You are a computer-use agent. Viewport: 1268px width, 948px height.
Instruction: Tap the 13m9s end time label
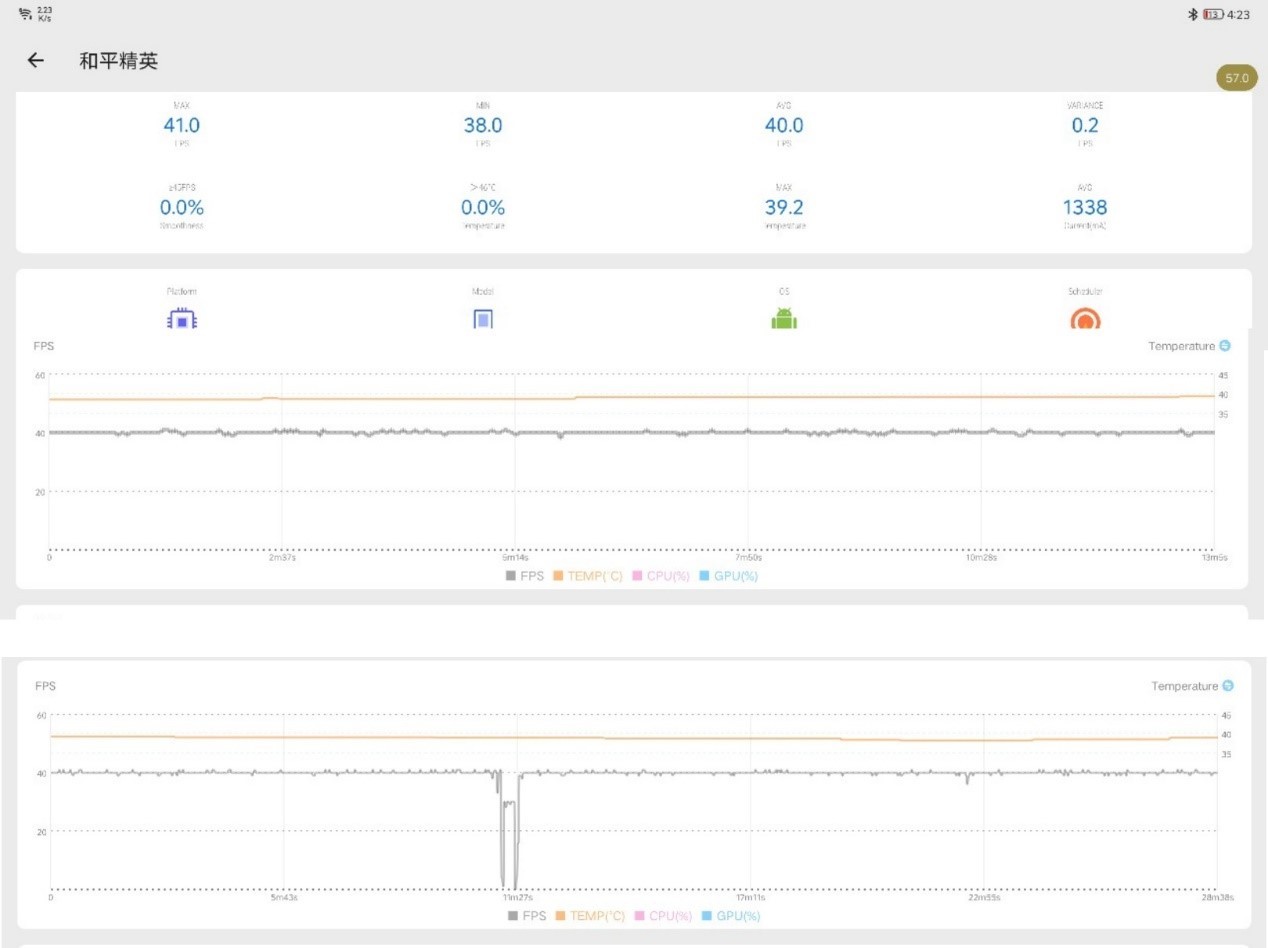1214,558
